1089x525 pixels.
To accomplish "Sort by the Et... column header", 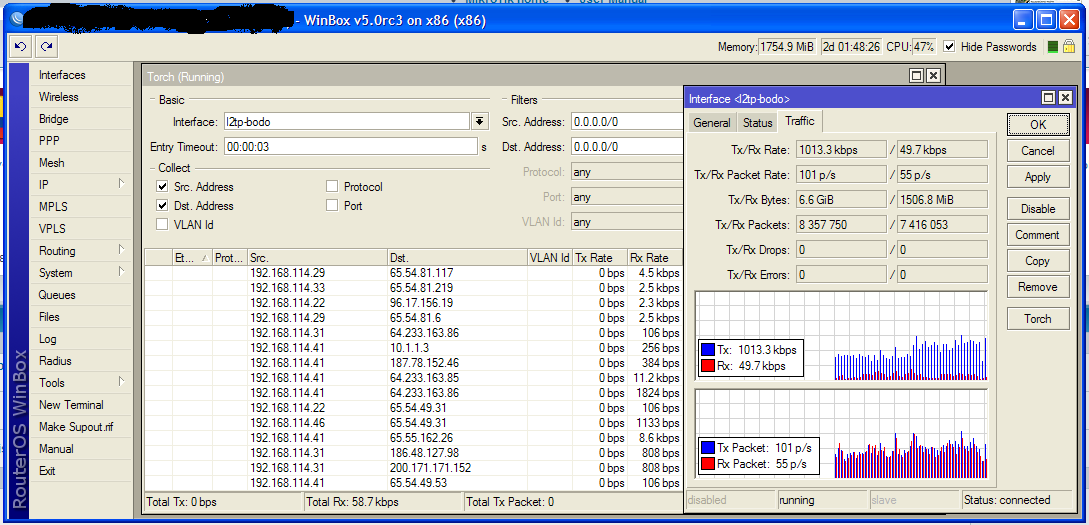I will (192, 258).
